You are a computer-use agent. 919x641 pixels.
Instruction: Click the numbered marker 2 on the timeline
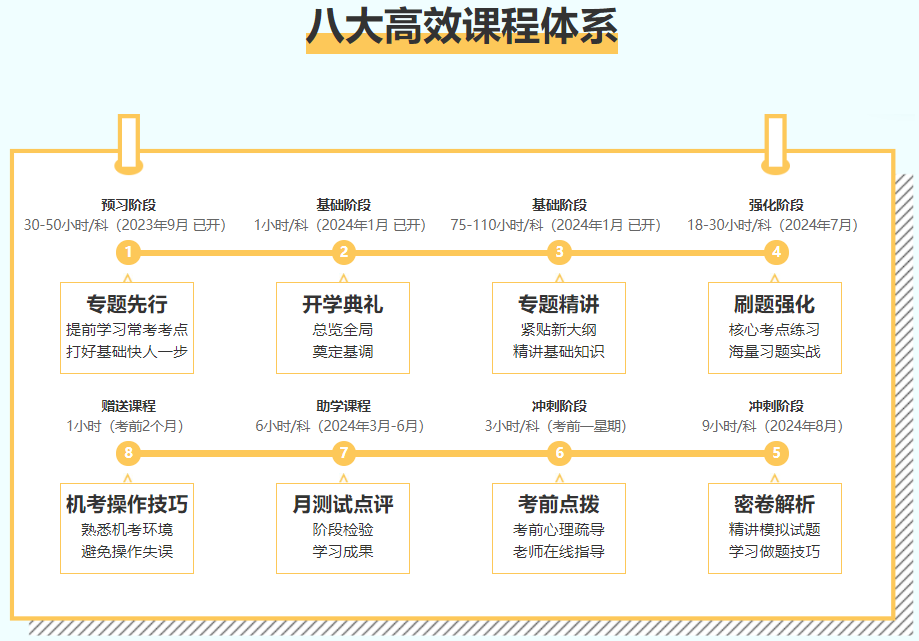pyautogui.click(x=345, y=253)
